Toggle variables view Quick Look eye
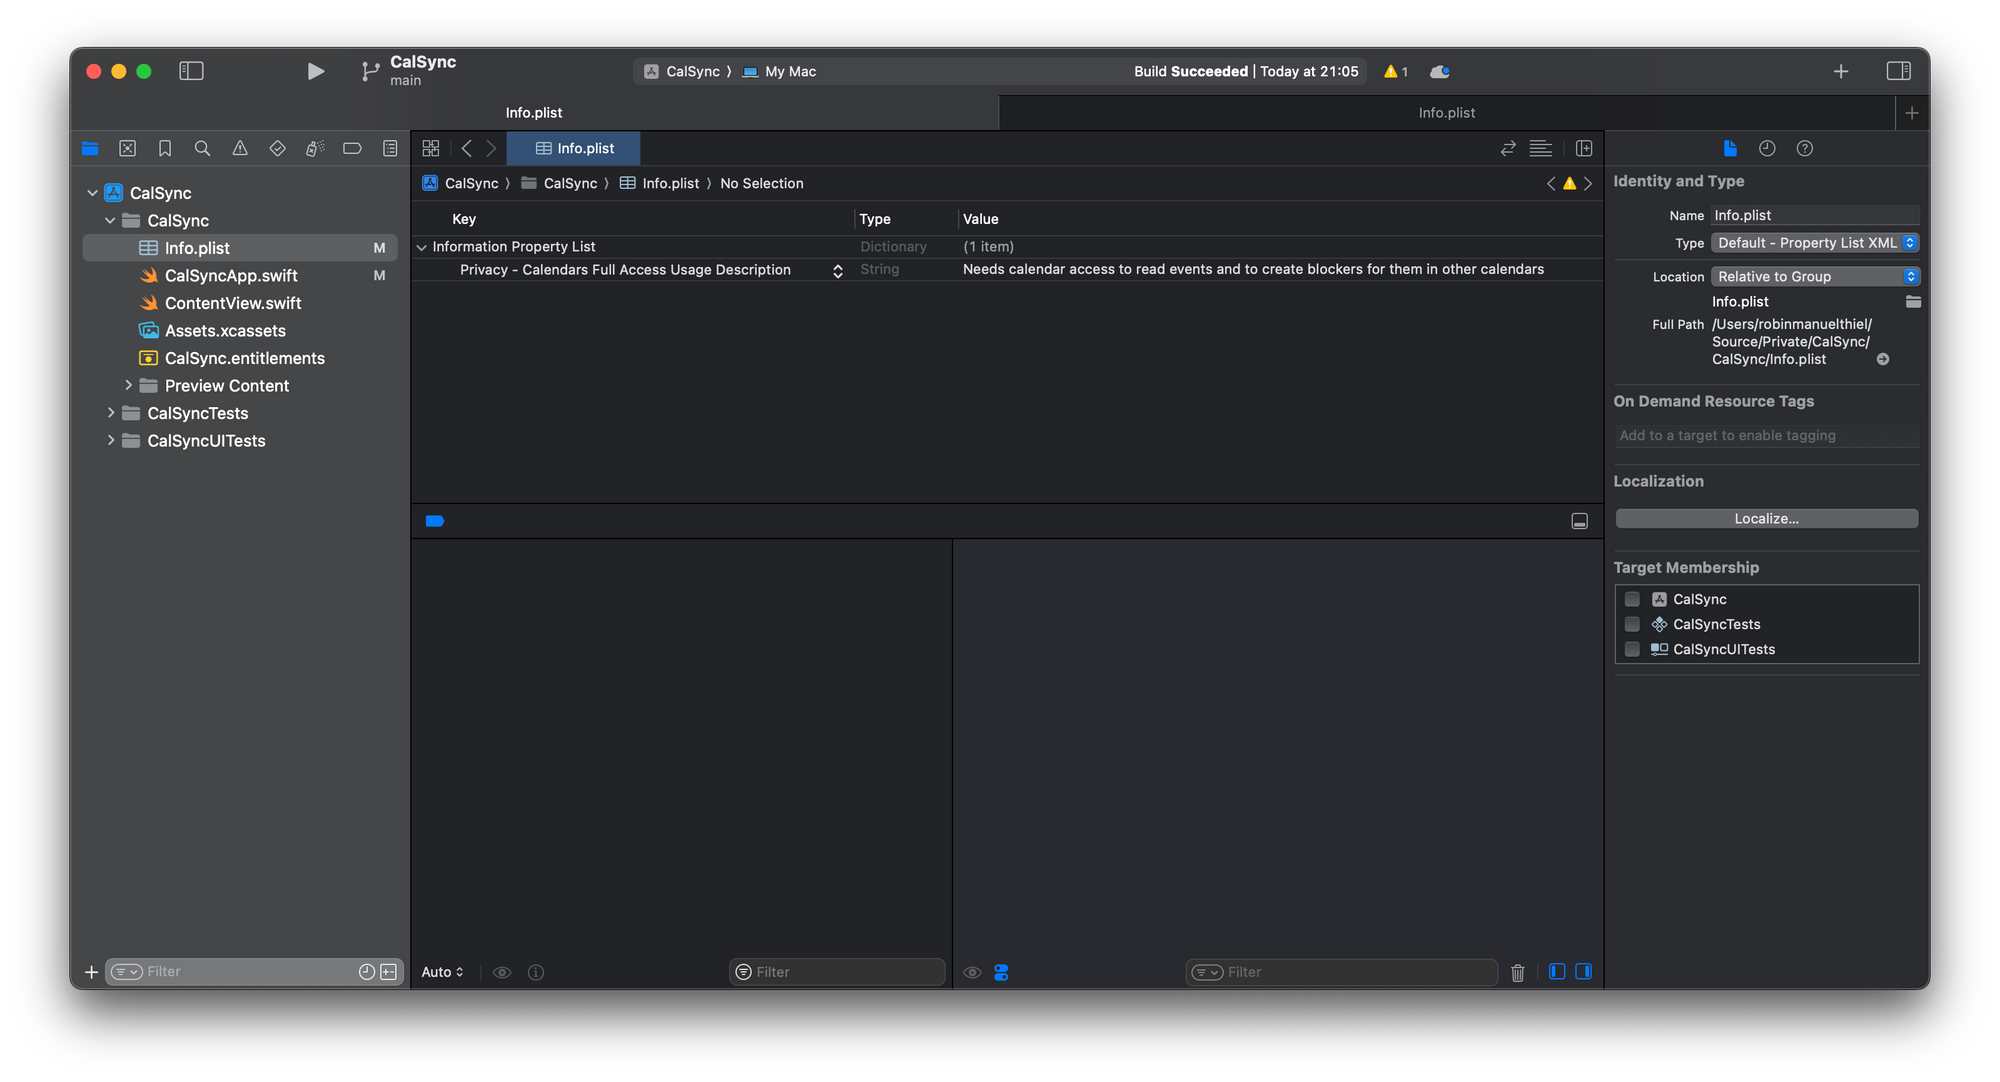The height and width of the screenshot is (1082, 2000). [x=502, y=972]
